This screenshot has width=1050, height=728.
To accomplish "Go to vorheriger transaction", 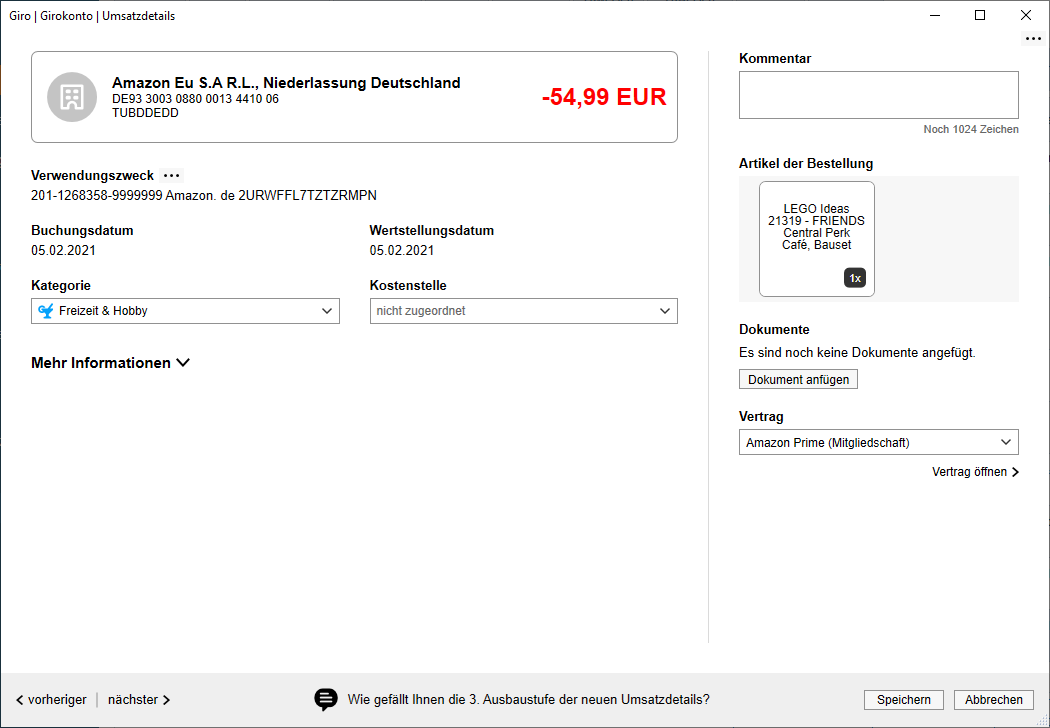I will 51,699.
